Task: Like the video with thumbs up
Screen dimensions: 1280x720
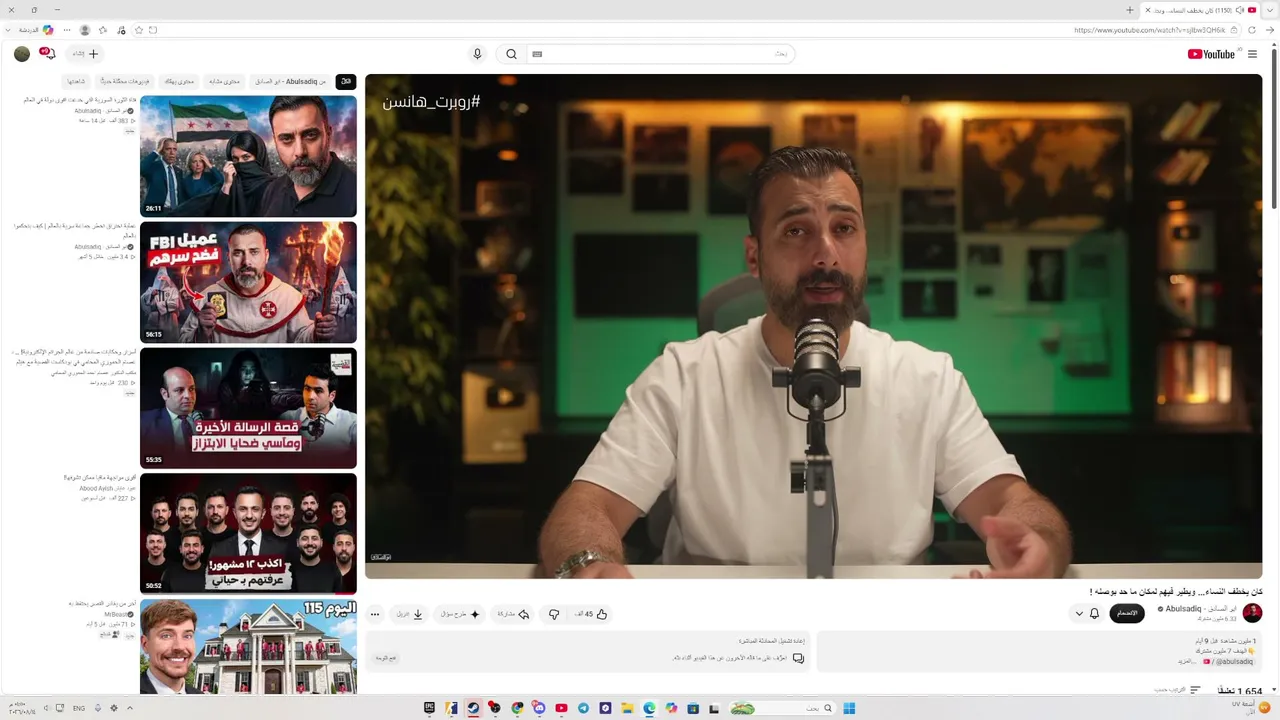Action: [592, 614]
